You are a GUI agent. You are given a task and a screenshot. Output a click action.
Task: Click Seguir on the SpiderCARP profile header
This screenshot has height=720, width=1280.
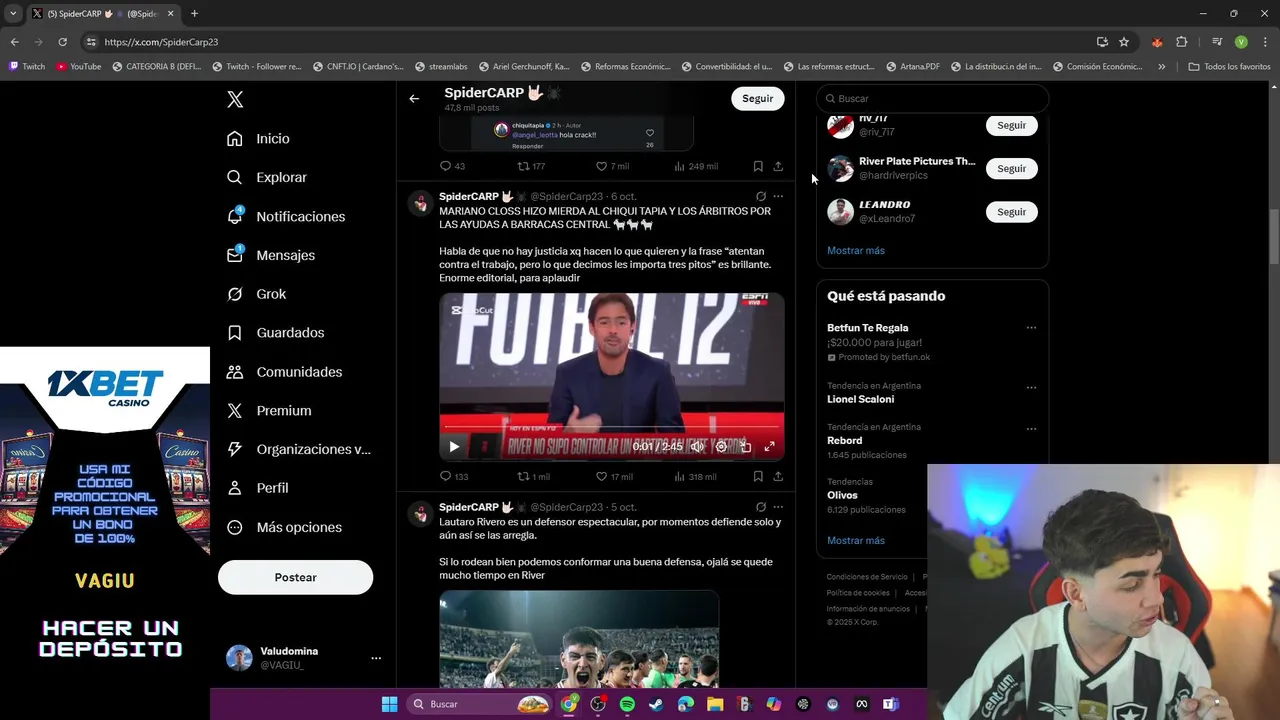pos(757,98)
